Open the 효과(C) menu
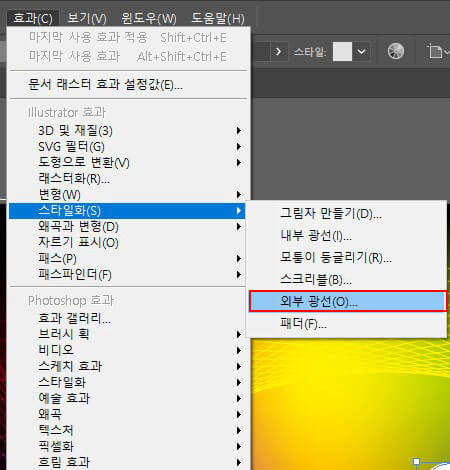The width and height of the screenshot is (450, 470). coord(33,18)
